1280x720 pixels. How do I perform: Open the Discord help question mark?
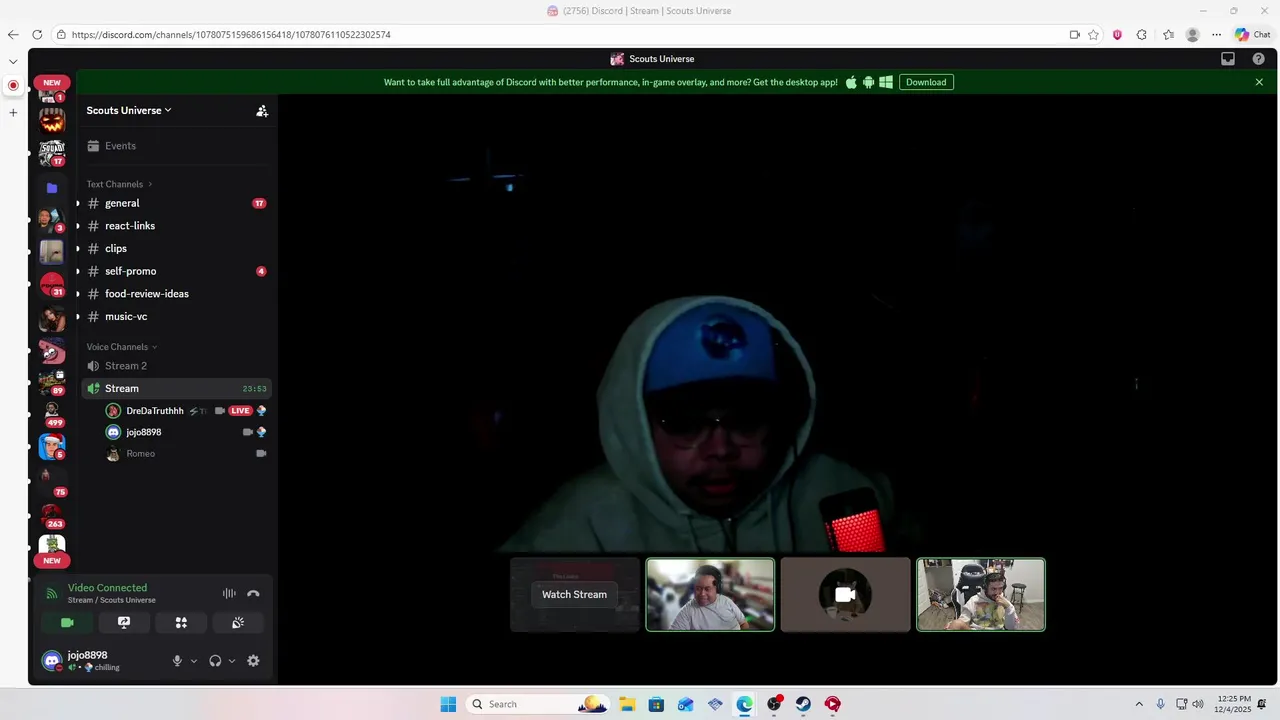pyautogui.click(x=1259, y=59)
